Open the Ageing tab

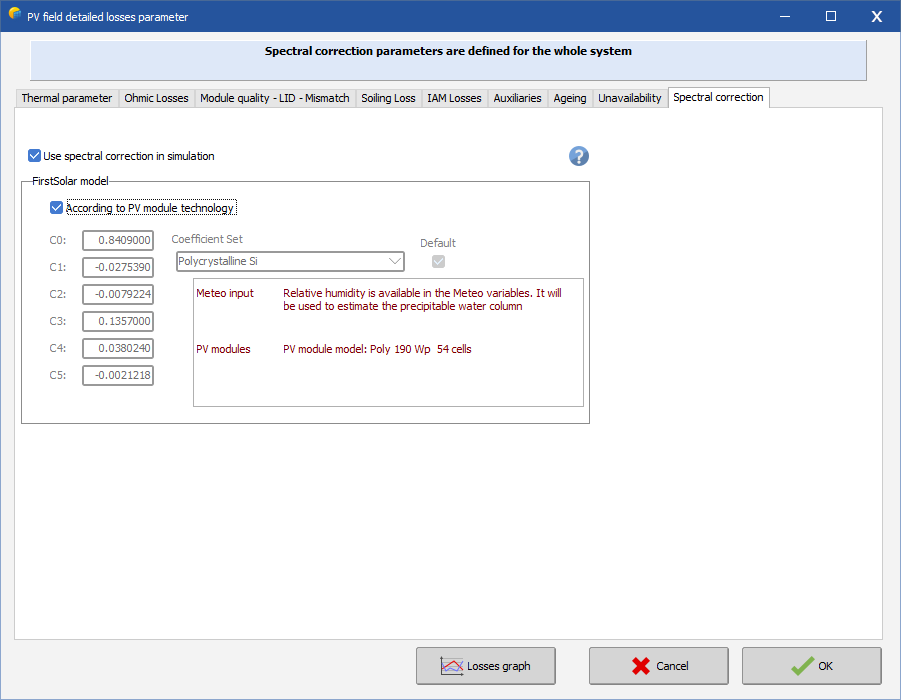(569, 98)
